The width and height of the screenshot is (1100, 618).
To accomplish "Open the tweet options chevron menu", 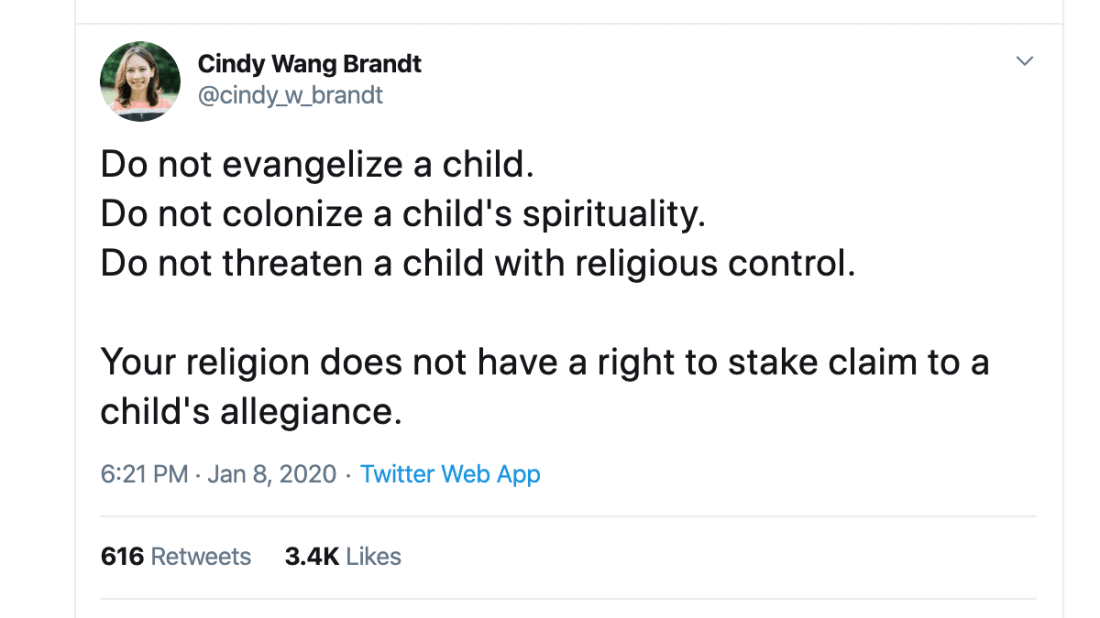I will (1024, 62).
